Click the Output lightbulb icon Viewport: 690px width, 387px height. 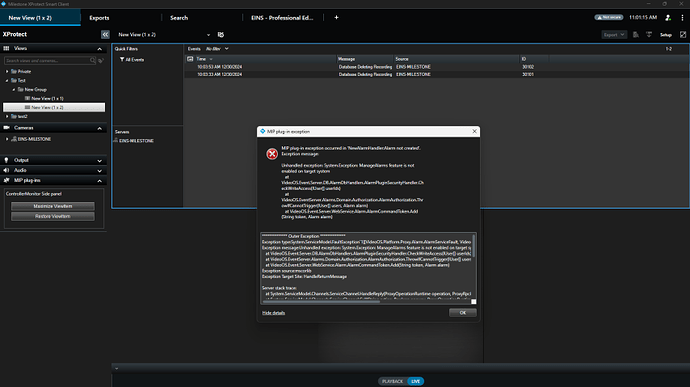pos(6,160)
